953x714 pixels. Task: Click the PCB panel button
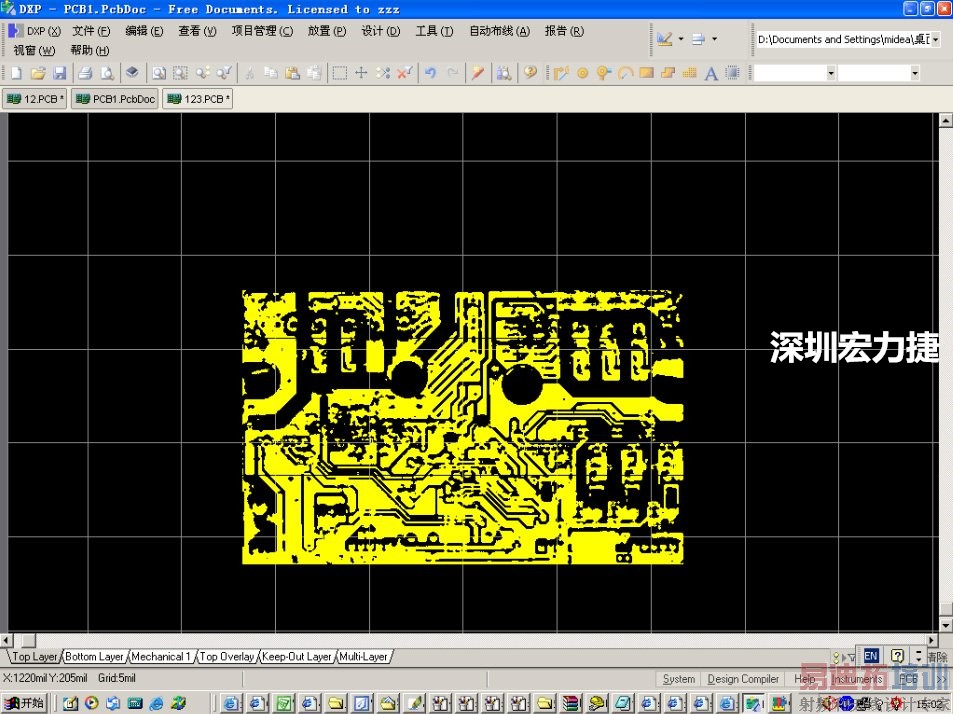point(908,678)
